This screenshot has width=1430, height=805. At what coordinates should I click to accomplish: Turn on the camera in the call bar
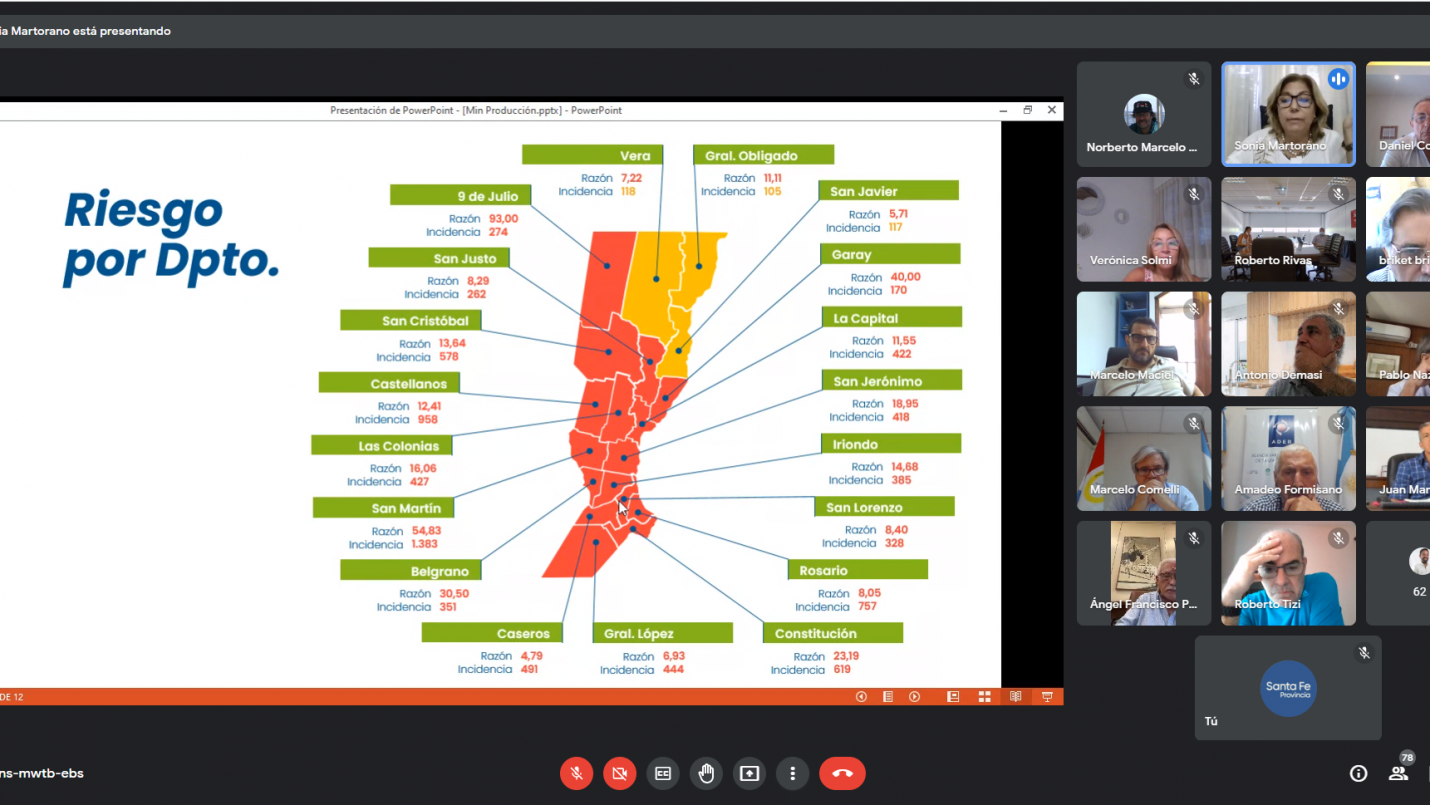620,773
